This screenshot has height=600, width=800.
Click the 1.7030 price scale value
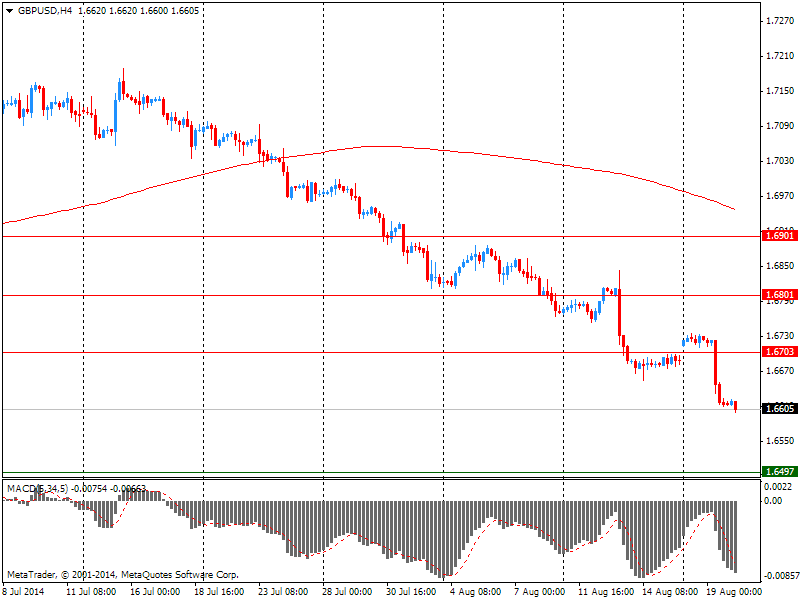coord(781,161)
